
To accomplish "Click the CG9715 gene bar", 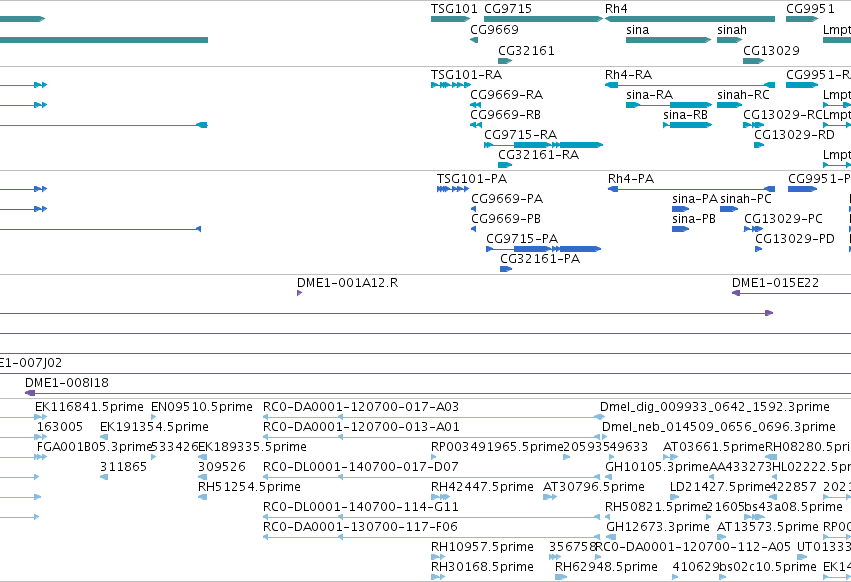I will (543, 19).
